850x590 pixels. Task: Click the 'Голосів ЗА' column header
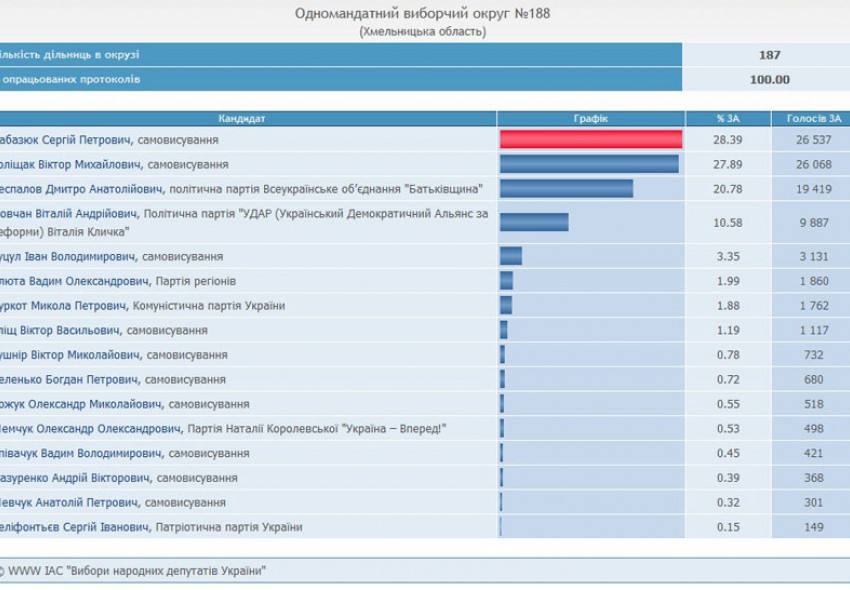812,118
